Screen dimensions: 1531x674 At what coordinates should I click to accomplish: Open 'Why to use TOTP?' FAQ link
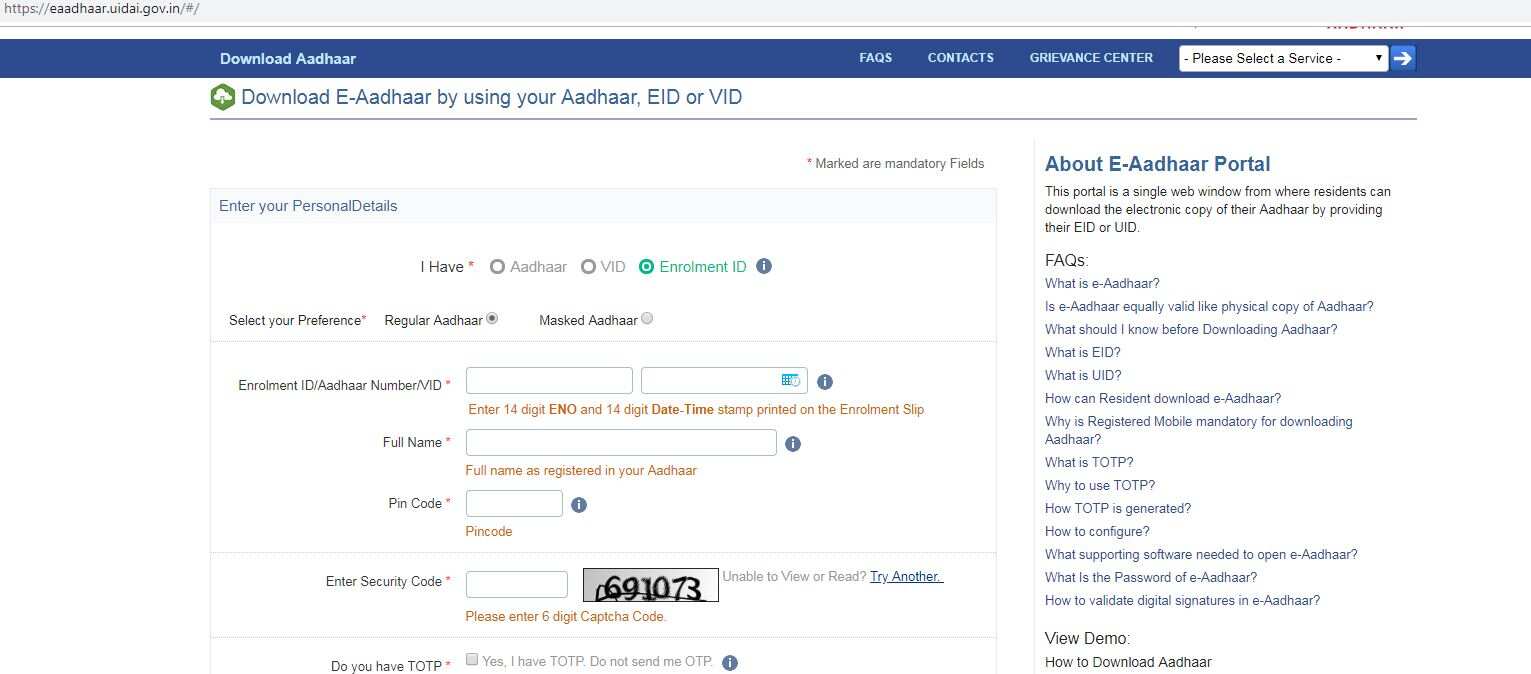point(1100,485)
